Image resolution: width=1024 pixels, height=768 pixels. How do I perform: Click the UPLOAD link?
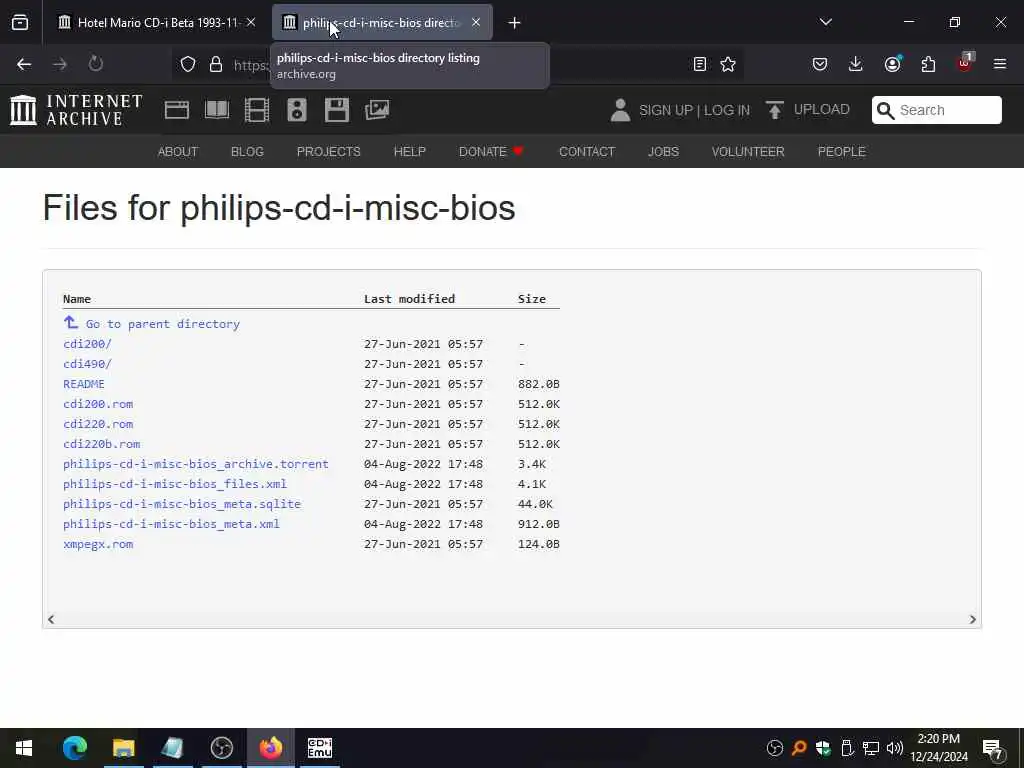(822, 110)
